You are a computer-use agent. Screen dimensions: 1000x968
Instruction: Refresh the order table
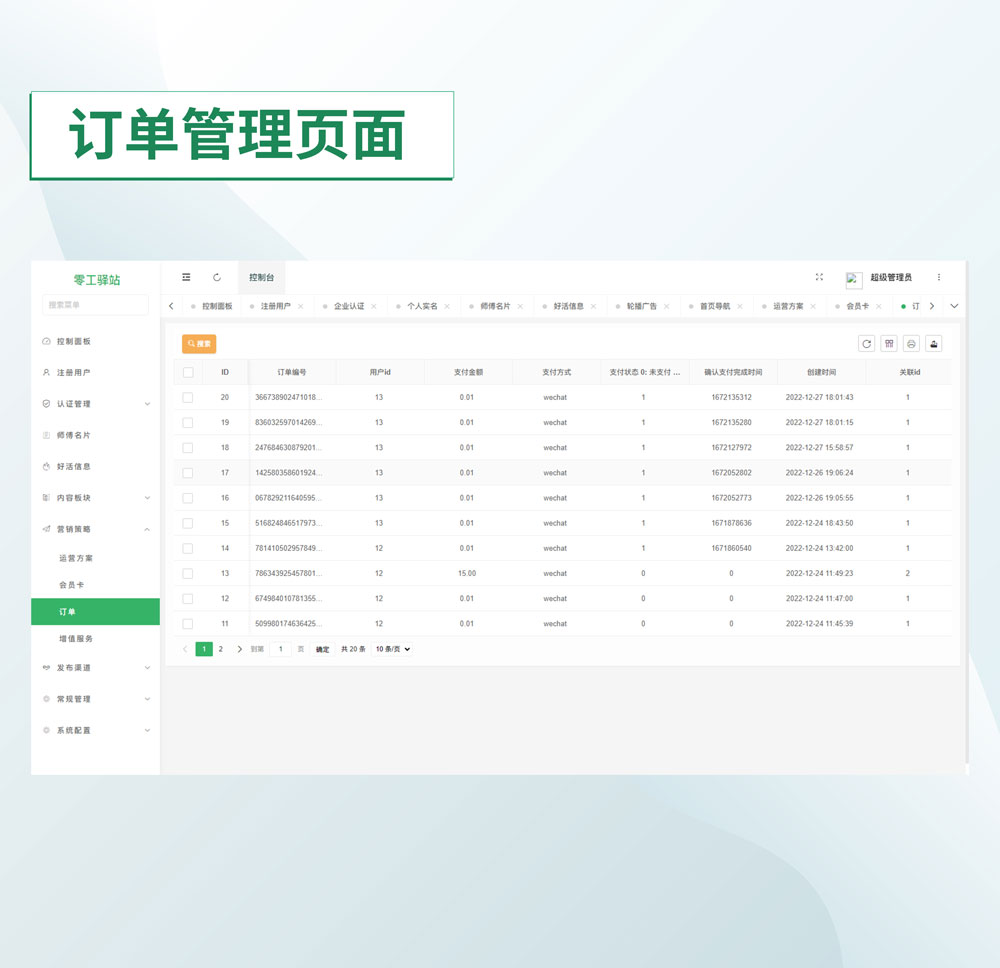pos(866,344)
